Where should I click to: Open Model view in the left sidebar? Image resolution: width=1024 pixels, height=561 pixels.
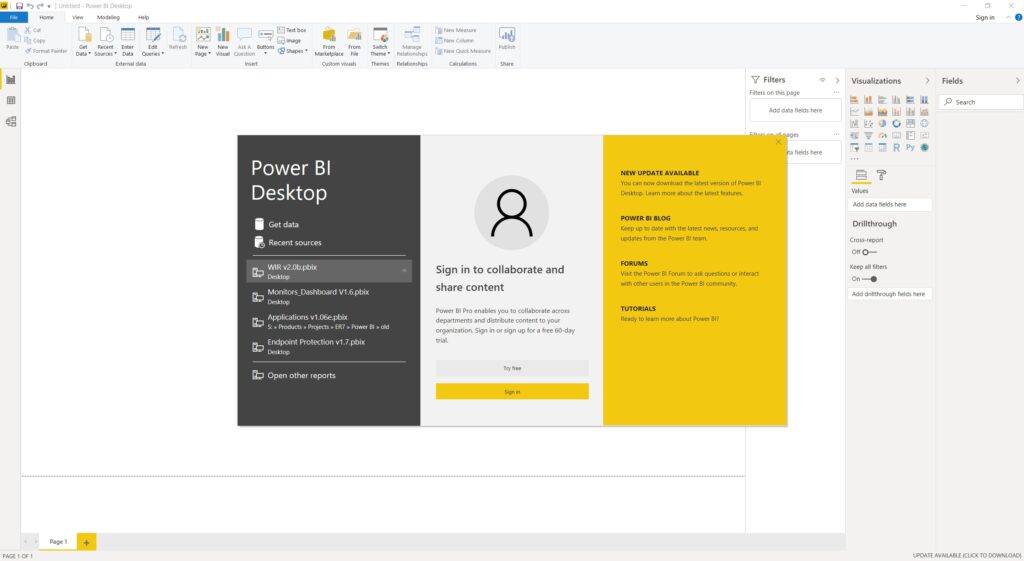pyautogui.click(x=11, y=122)
